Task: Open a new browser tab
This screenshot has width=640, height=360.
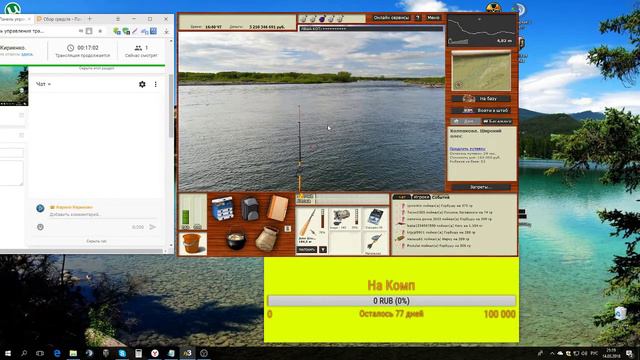Action: point(90,19)
